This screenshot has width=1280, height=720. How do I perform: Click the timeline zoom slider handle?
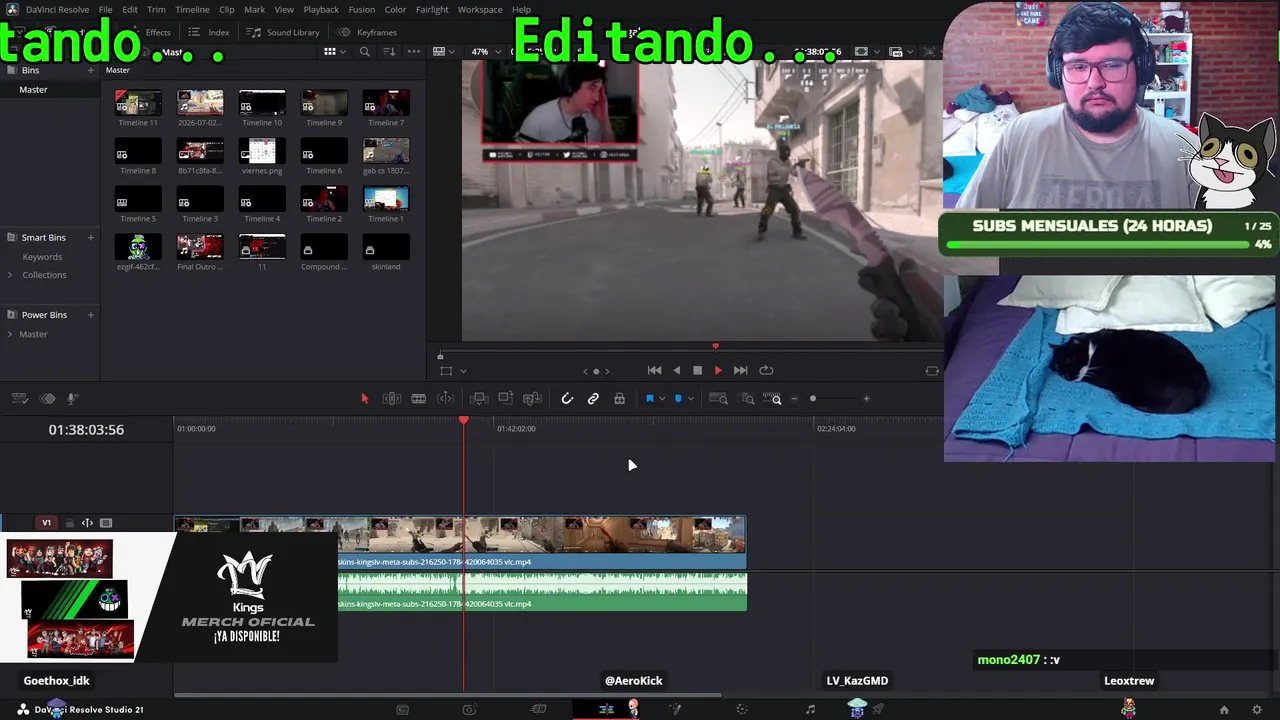click(x=813, y=399)
